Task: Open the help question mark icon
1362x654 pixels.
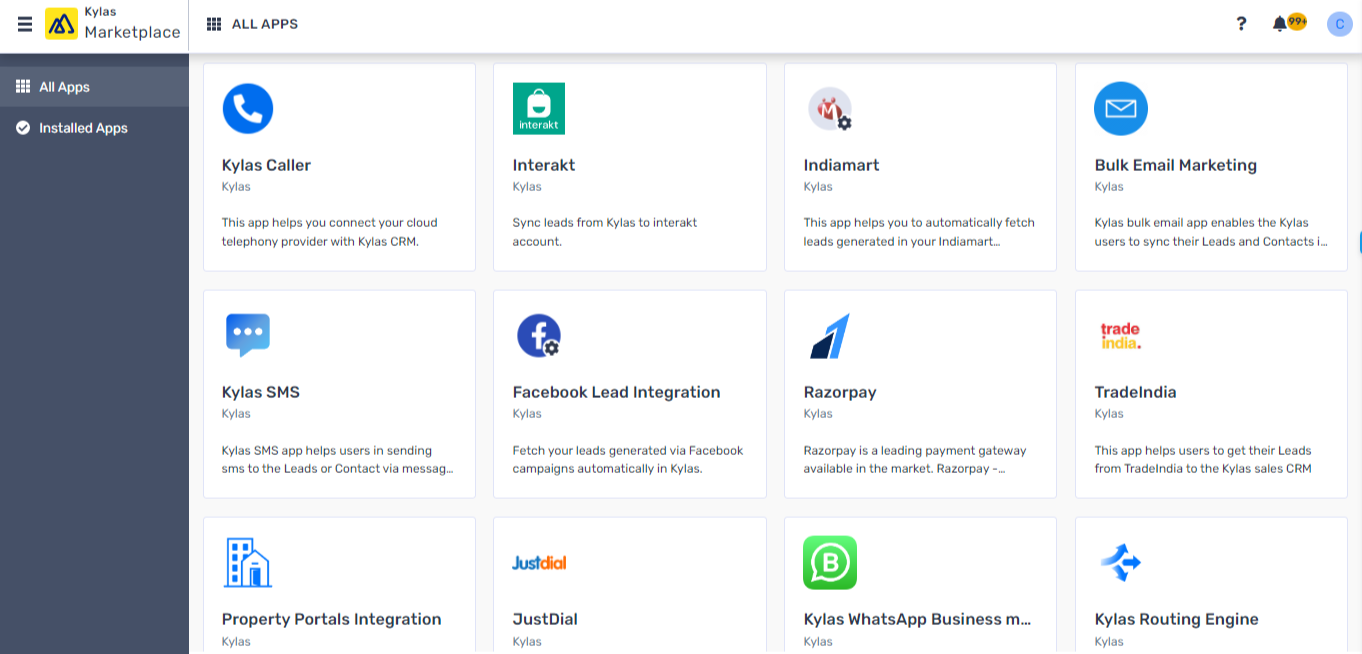Action: tap(1241, 24)
